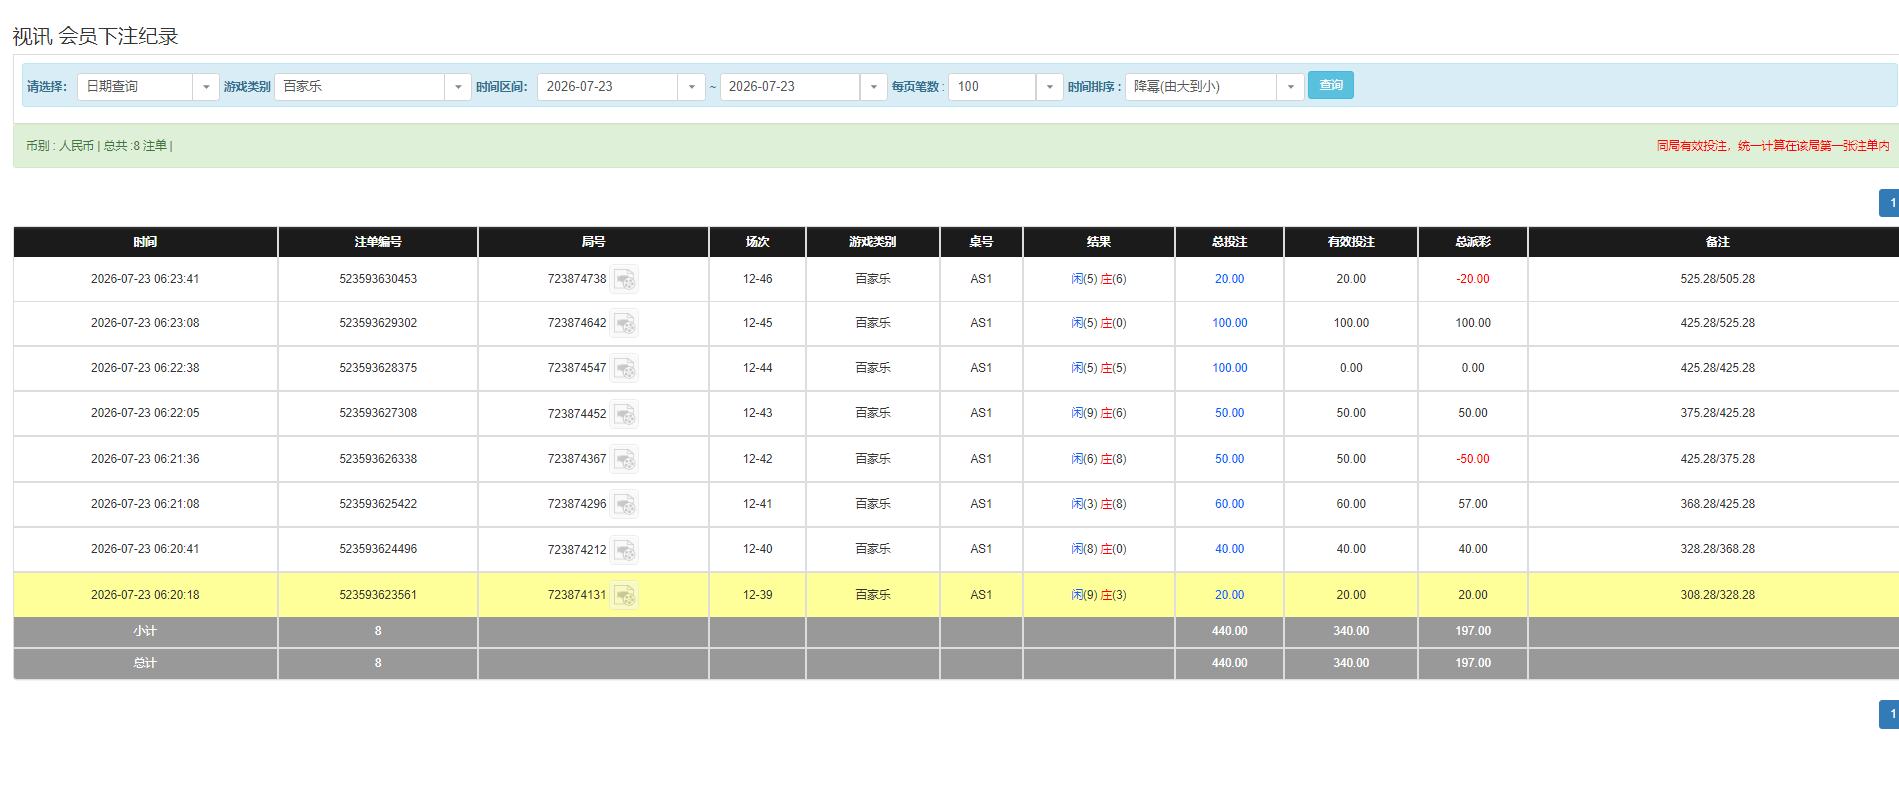Open round detail icon for 723874547
The height and width of the screenshot is (800, 1899).
coord(625,368)
